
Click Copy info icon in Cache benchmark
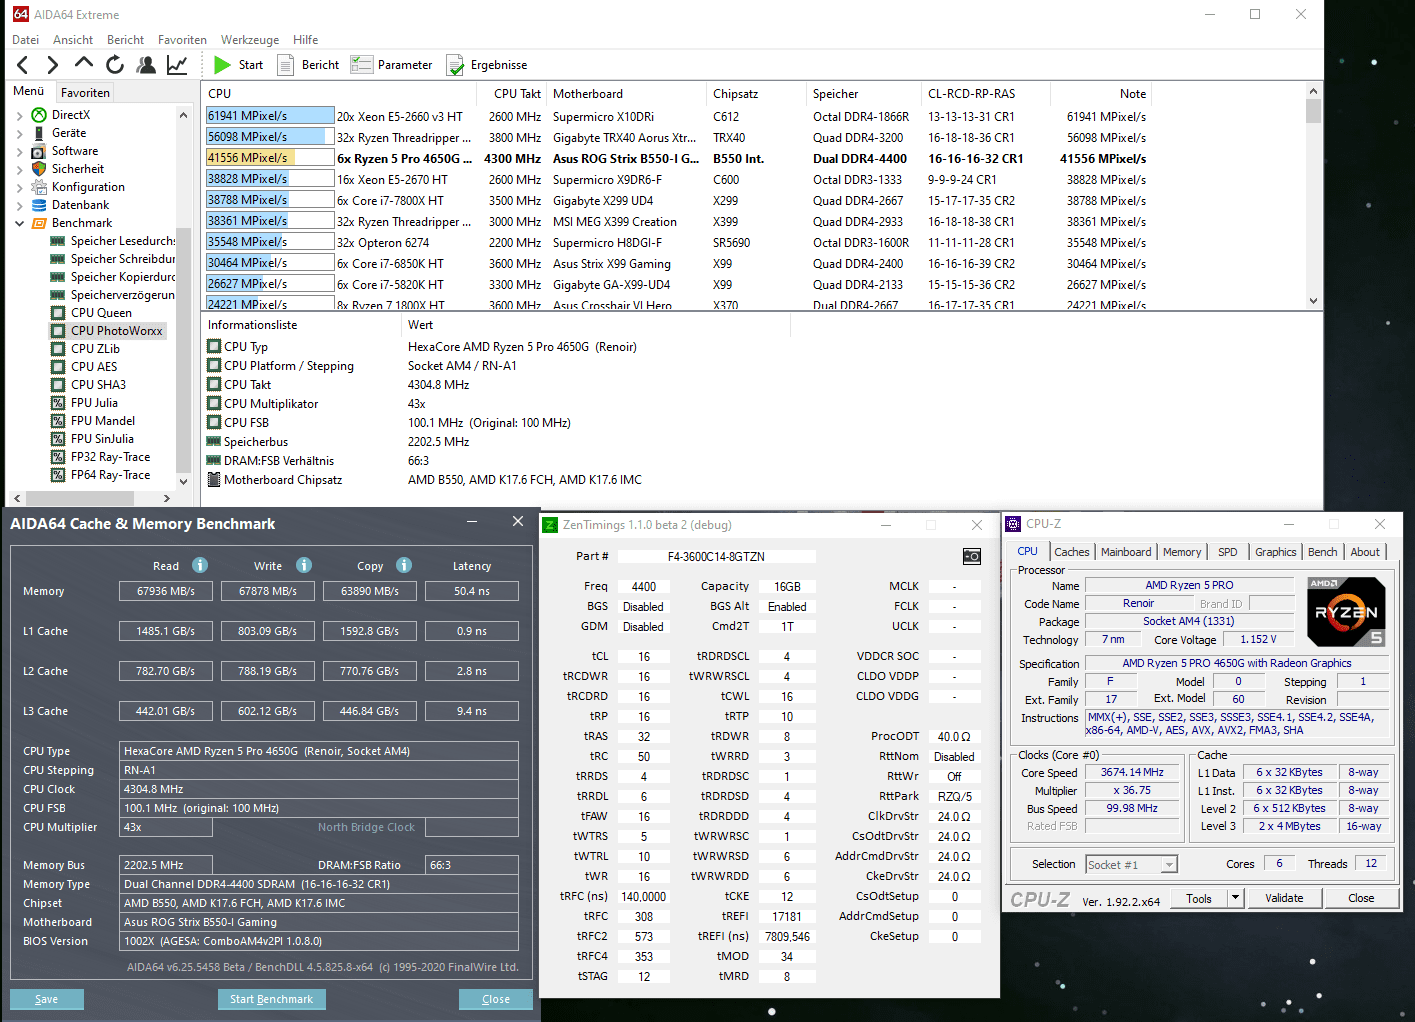click(x=404, y=565)
